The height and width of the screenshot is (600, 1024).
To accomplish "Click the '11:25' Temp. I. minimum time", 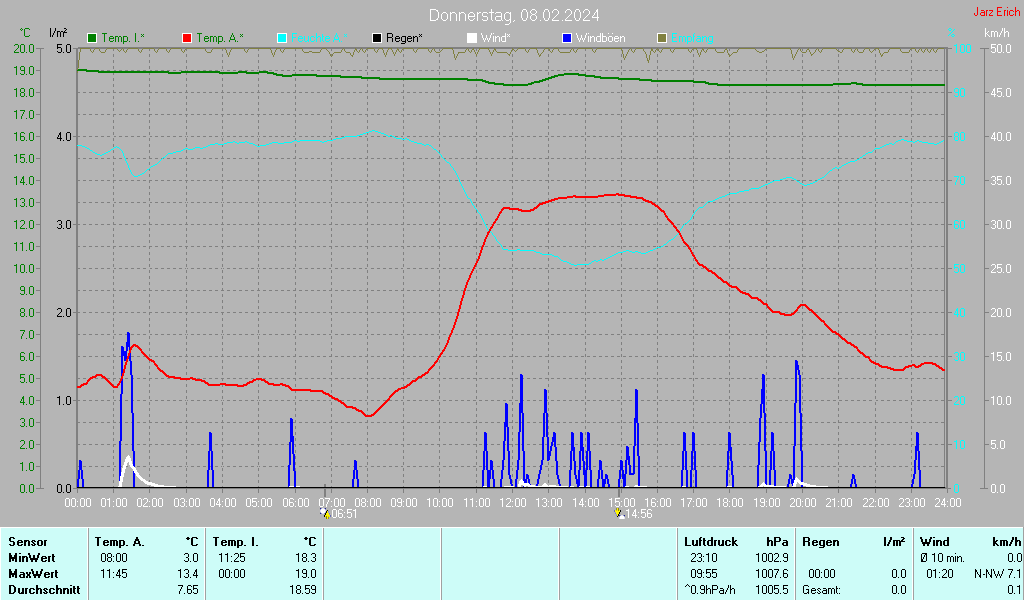I will [231, 558].
